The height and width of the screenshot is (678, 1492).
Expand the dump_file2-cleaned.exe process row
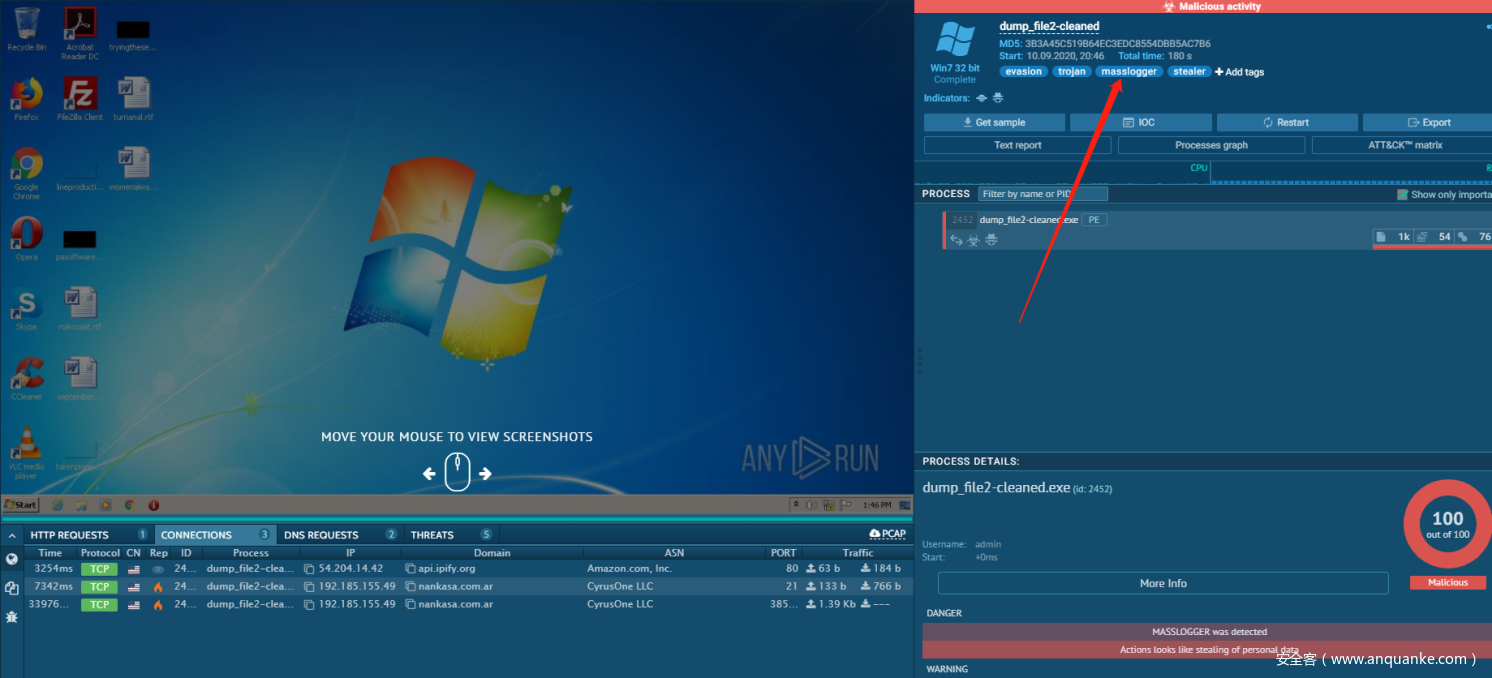pyautogui.click(x=1028, y=220)
